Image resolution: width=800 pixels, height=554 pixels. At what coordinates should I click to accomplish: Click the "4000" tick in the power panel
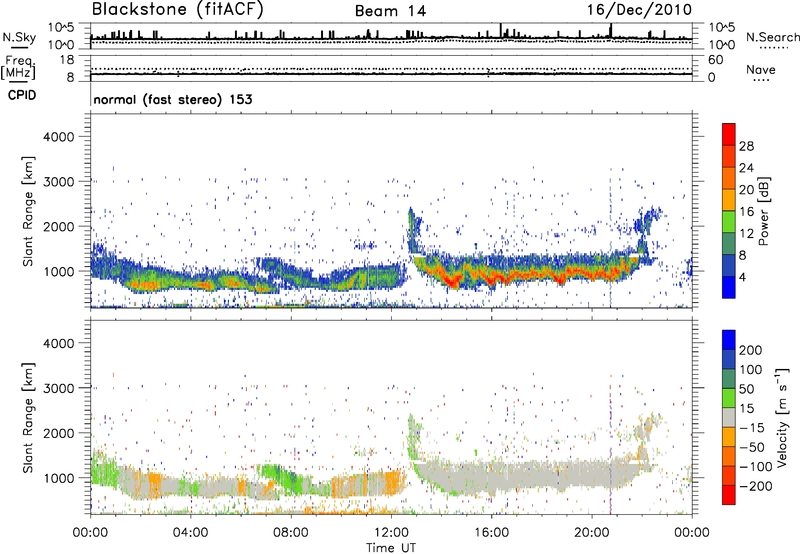tap(59, 137)
